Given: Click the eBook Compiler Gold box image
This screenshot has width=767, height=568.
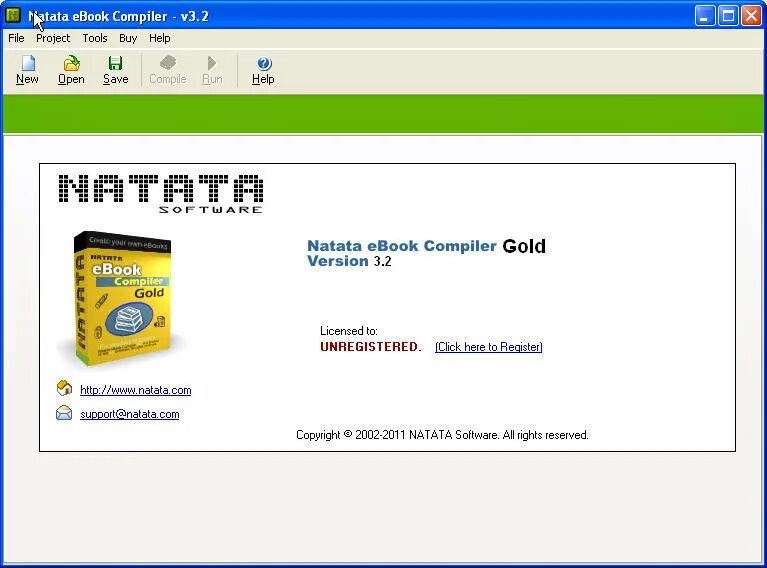Looking at the screenshot, I should pyautogui.click(x=122, y=298).
